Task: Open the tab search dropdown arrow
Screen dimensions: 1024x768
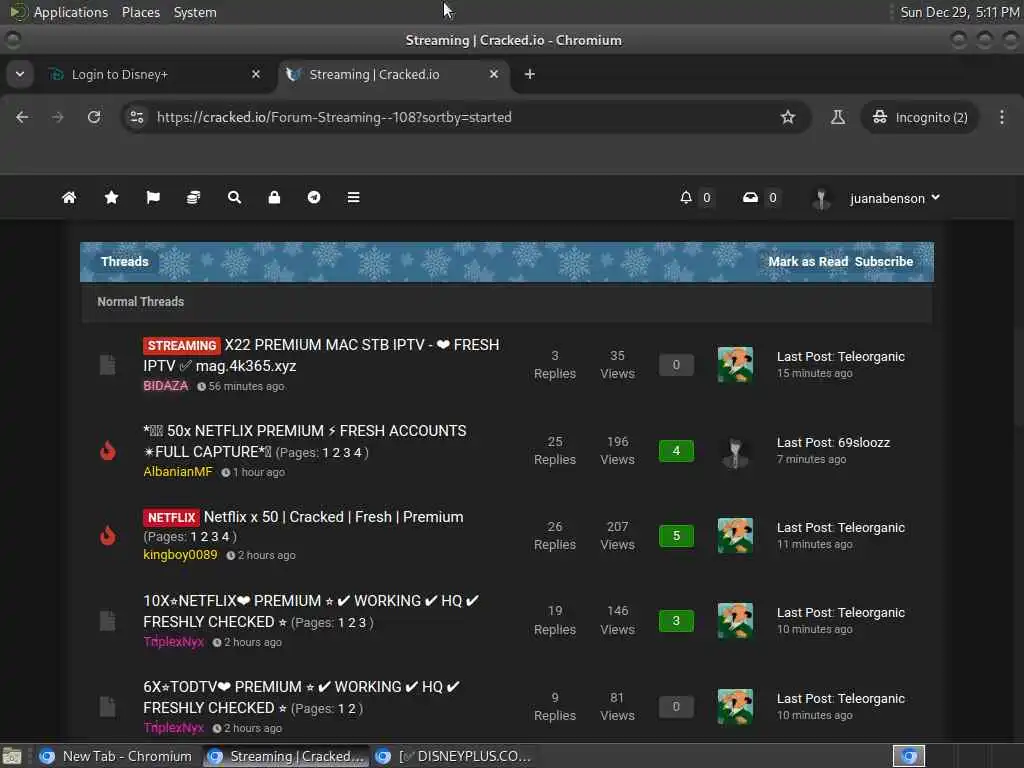Action: 20,74
